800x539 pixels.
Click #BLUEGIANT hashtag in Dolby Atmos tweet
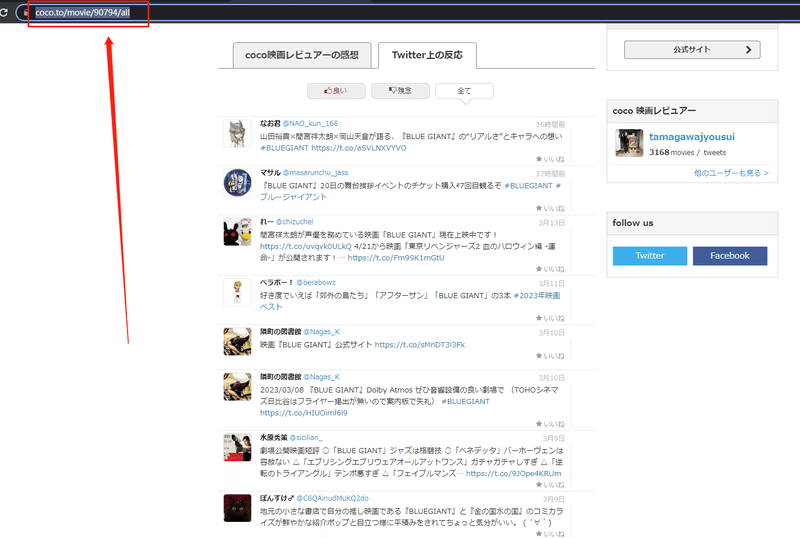point(465,402)
